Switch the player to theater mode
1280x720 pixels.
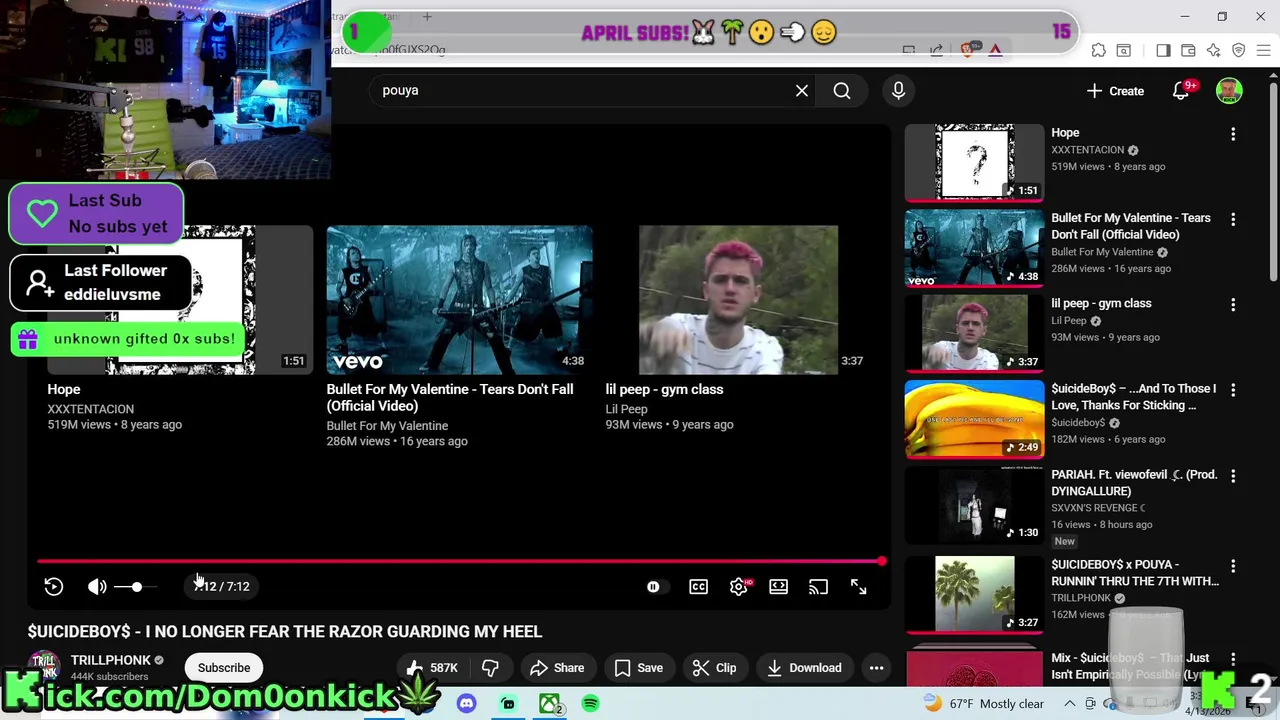(x=778, y=587)
